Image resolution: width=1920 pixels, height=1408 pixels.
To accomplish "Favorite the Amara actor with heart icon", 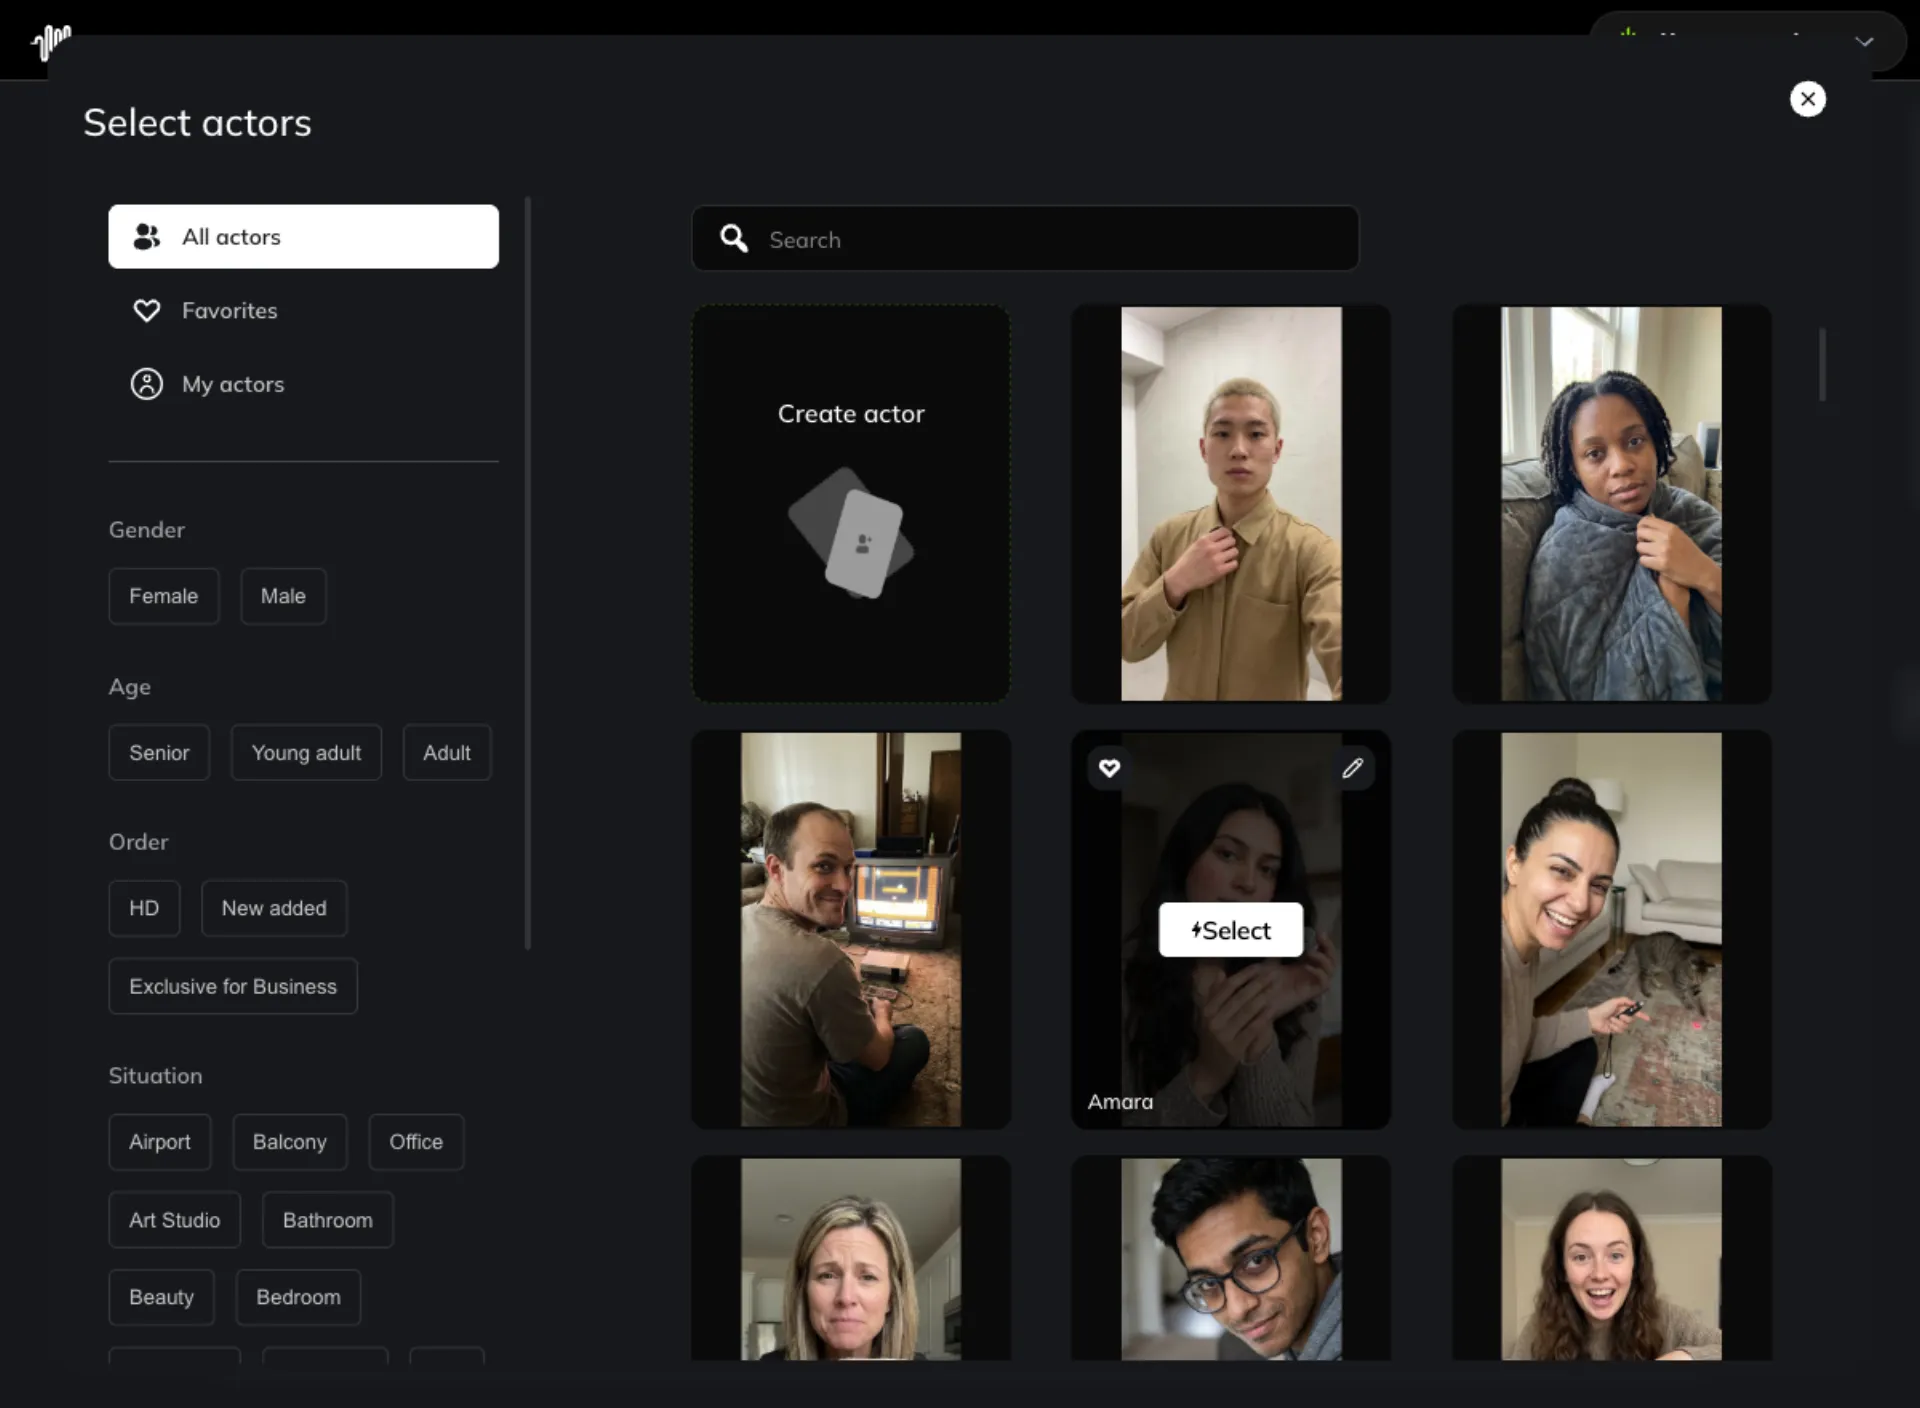I will (x=1109, y=768).
